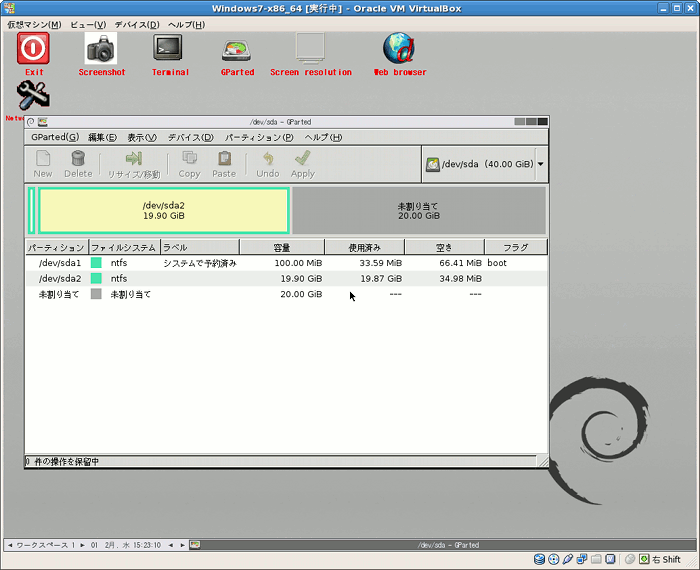The image size is (700, 570).
Task: Click the Delete partition toolbar icon
Action: click(78, 164)
